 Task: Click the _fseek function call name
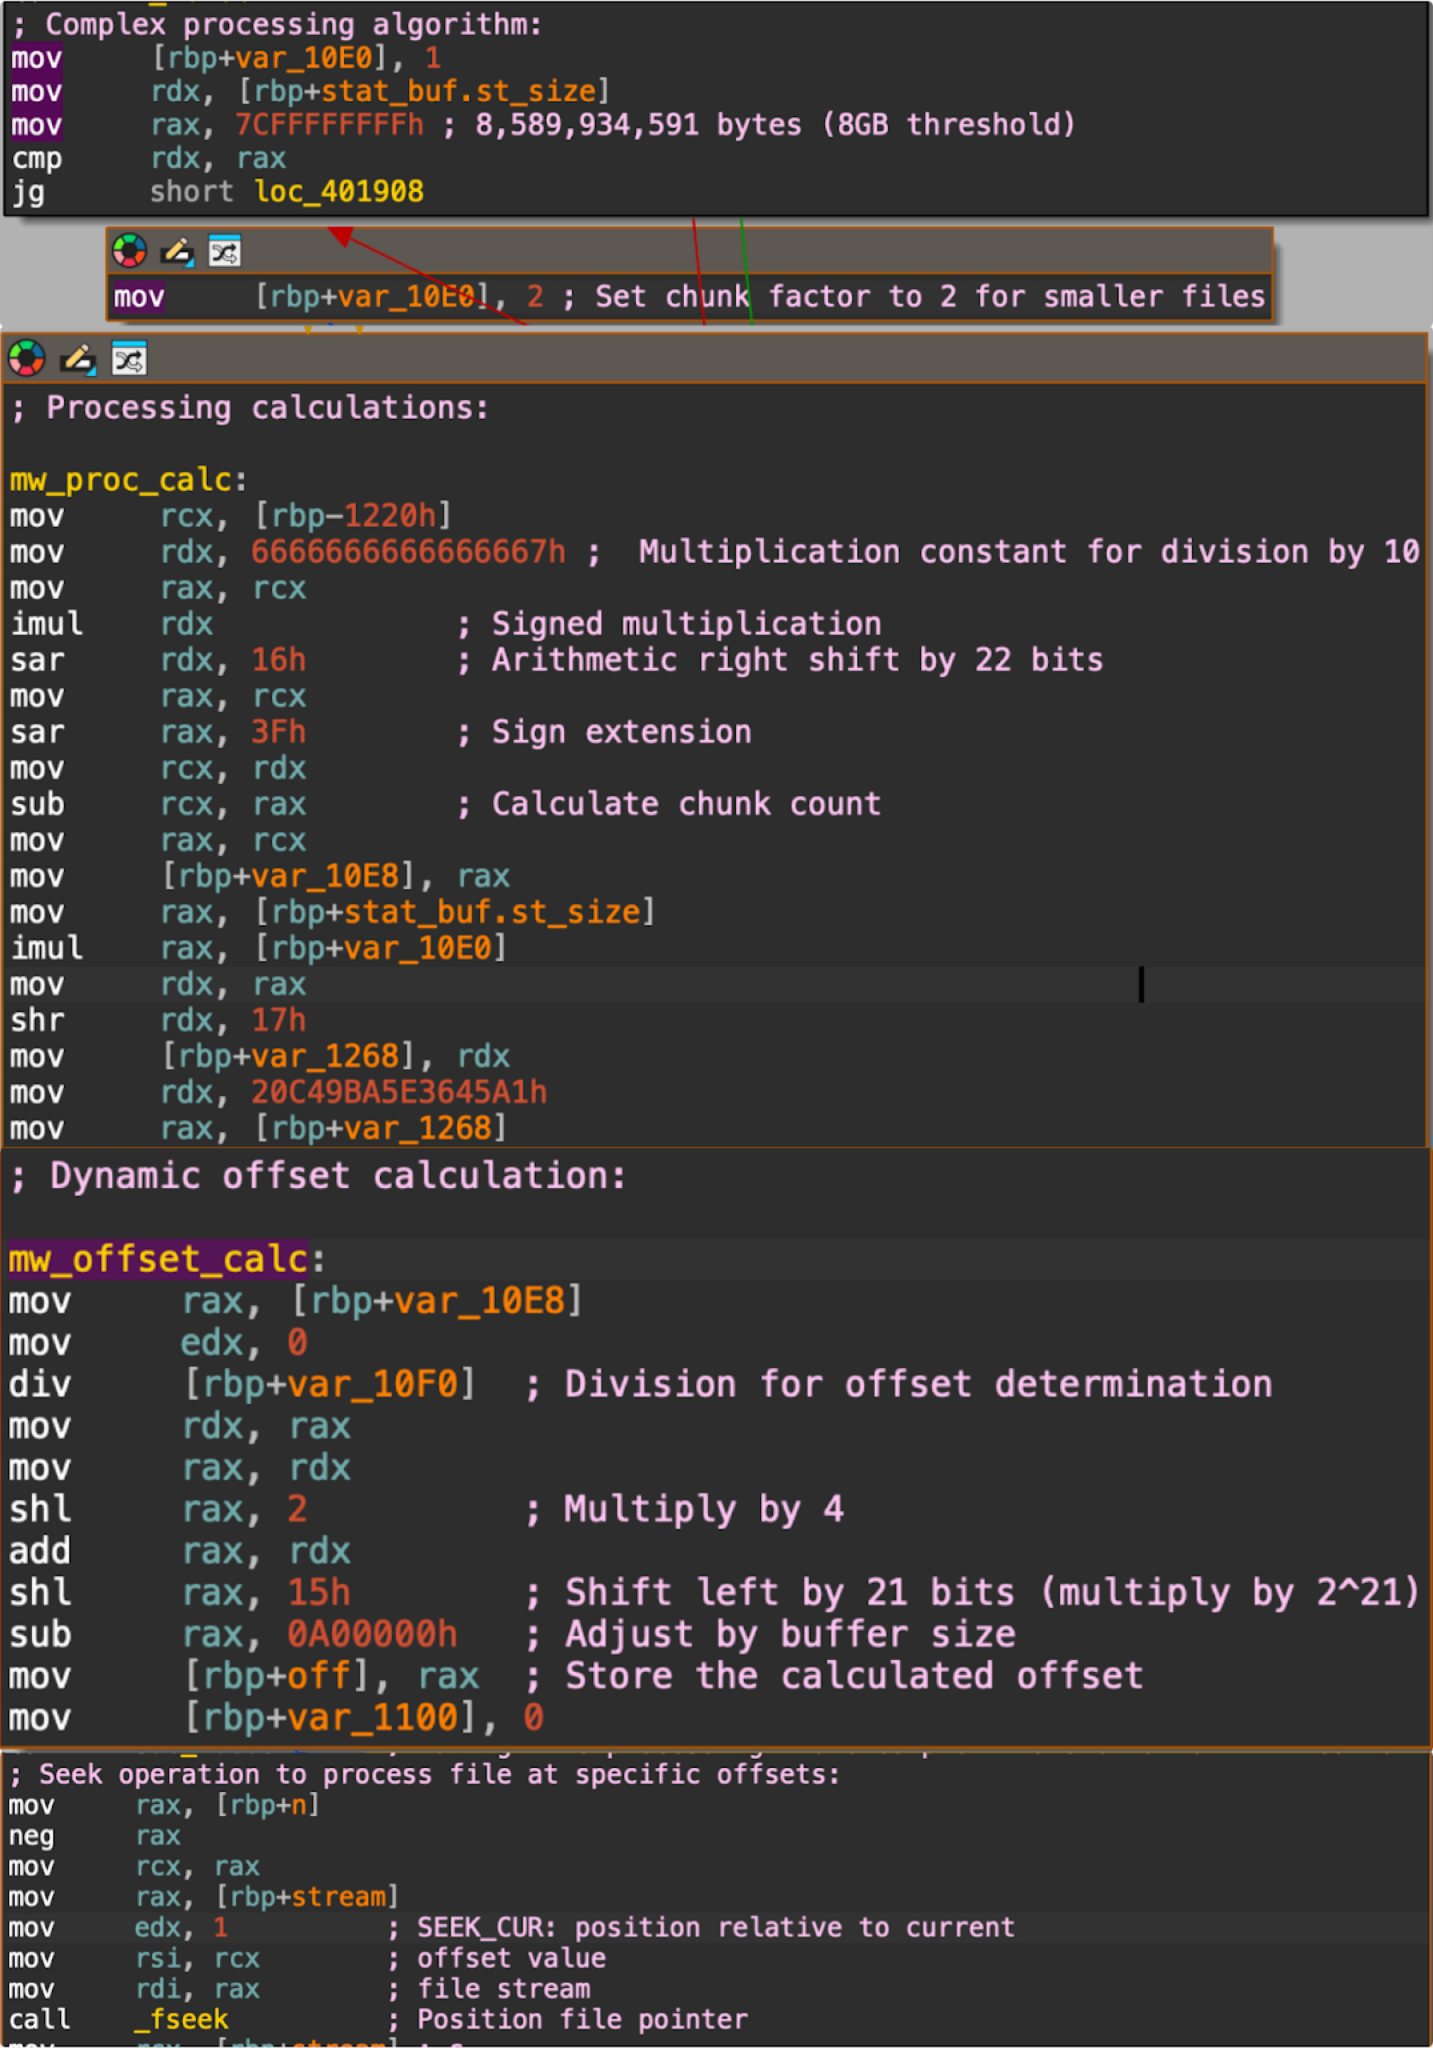pyautogui.click(x=182, y=2019)
